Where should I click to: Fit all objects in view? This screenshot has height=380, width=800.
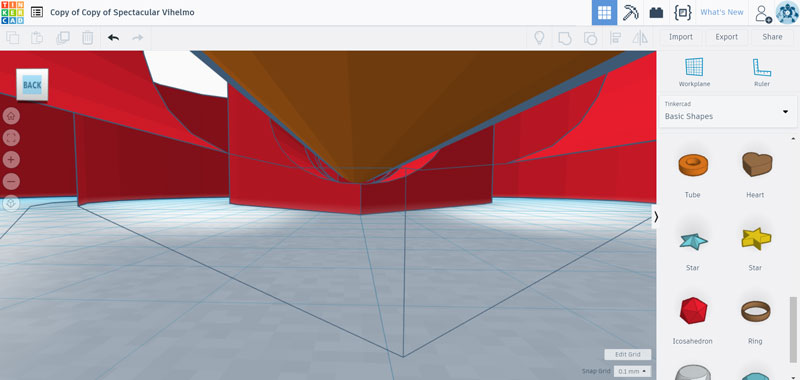(11, 138)
